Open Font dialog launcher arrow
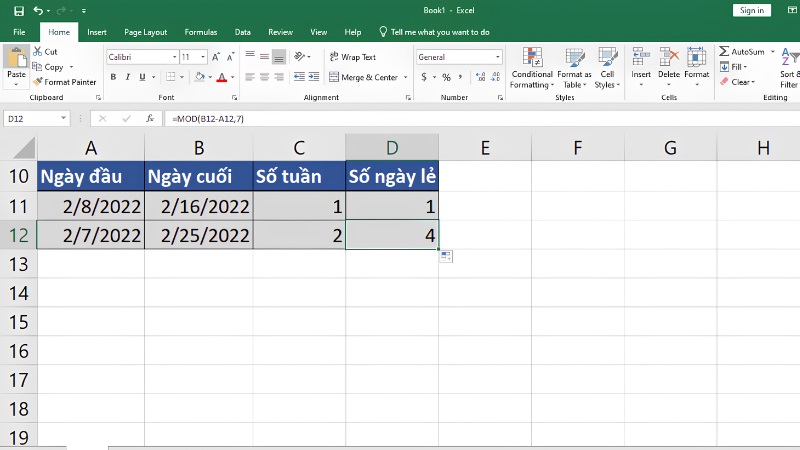The width and height of the screenshot is (800, 450). click(234, 97)
